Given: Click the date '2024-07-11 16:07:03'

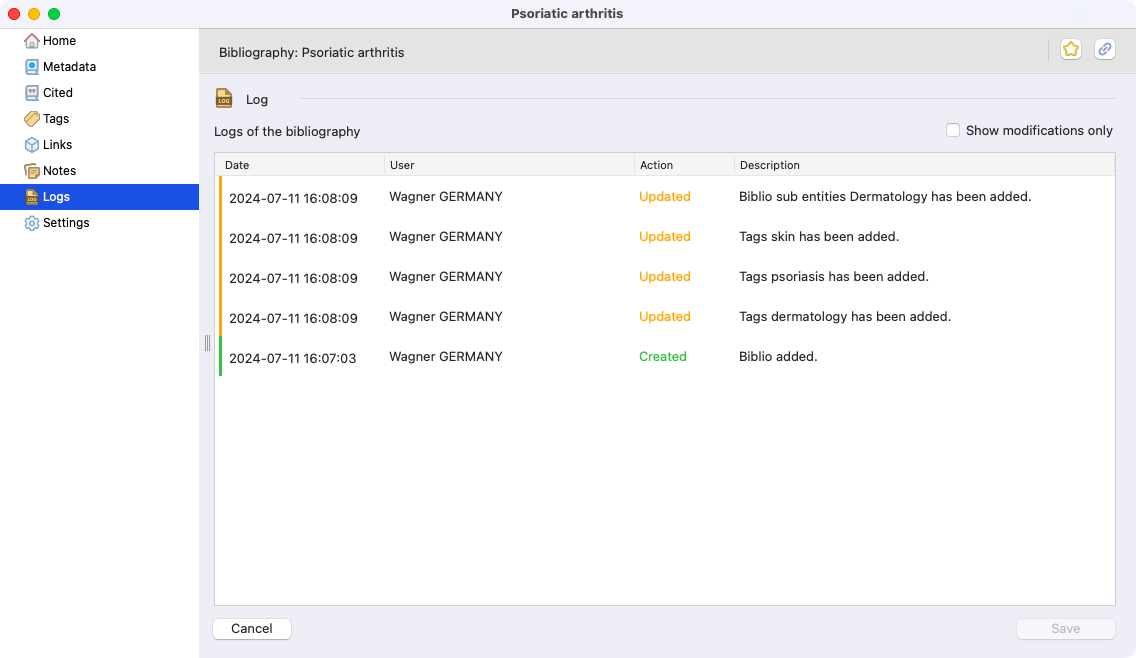Looking at the screenshot, I should coord(293,358).
